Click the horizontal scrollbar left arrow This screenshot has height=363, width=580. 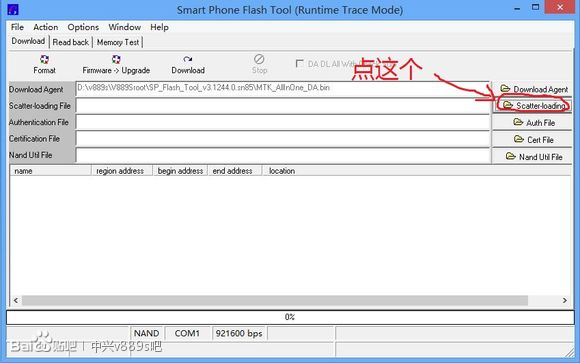(x=16, y=300)
